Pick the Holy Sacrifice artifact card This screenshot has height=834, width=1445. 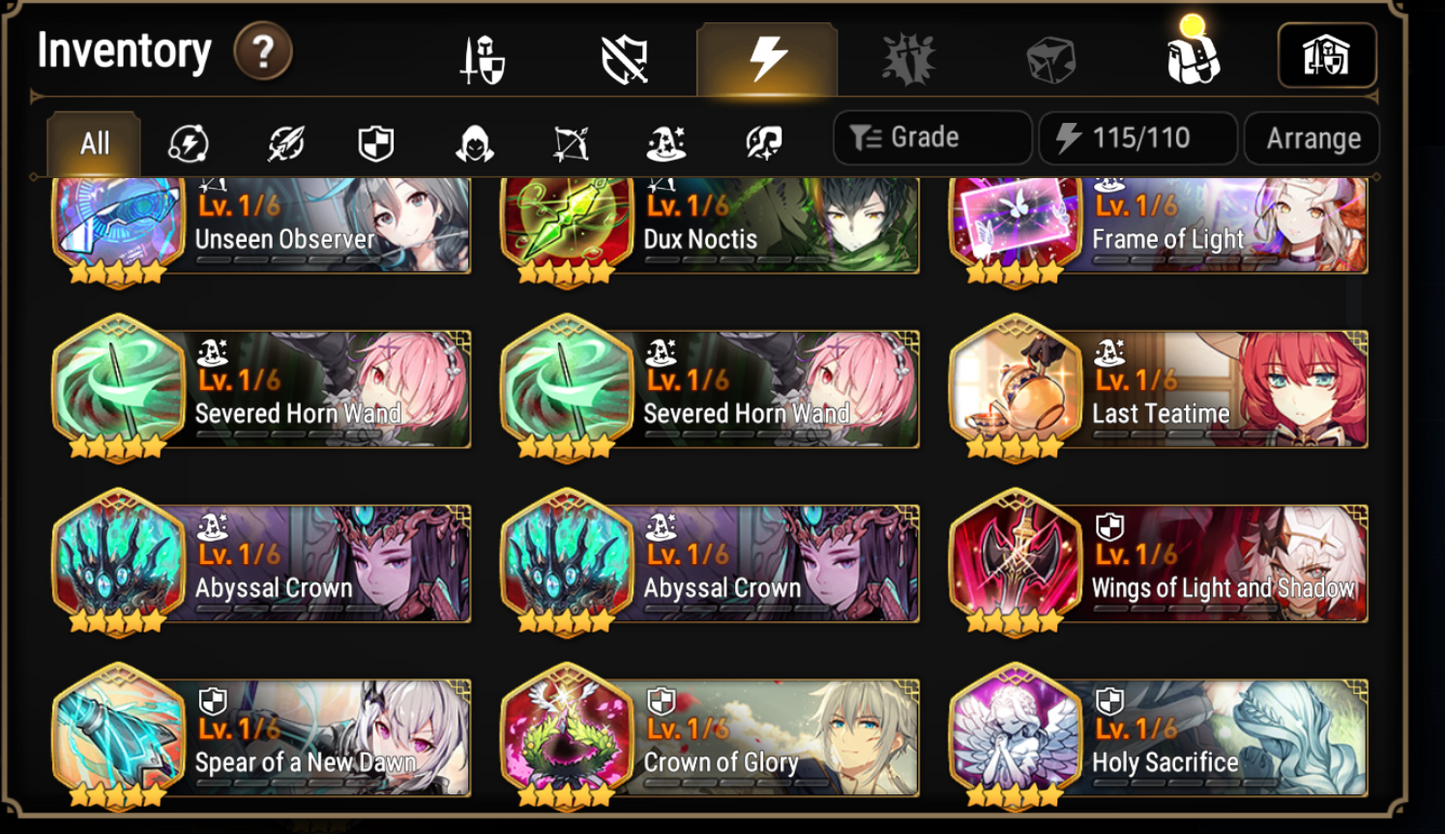pos(1159,737)
